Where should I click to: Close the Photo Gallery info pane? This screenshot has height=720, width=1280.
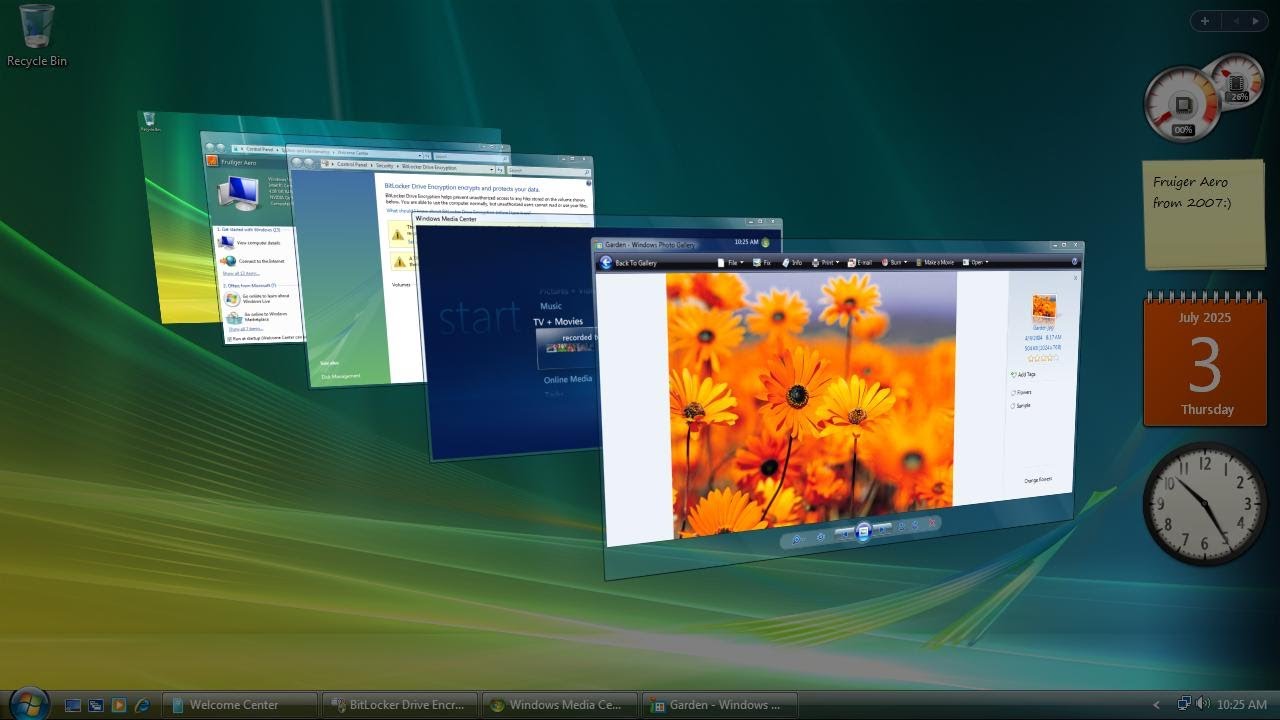click(x=1076, y=277)
